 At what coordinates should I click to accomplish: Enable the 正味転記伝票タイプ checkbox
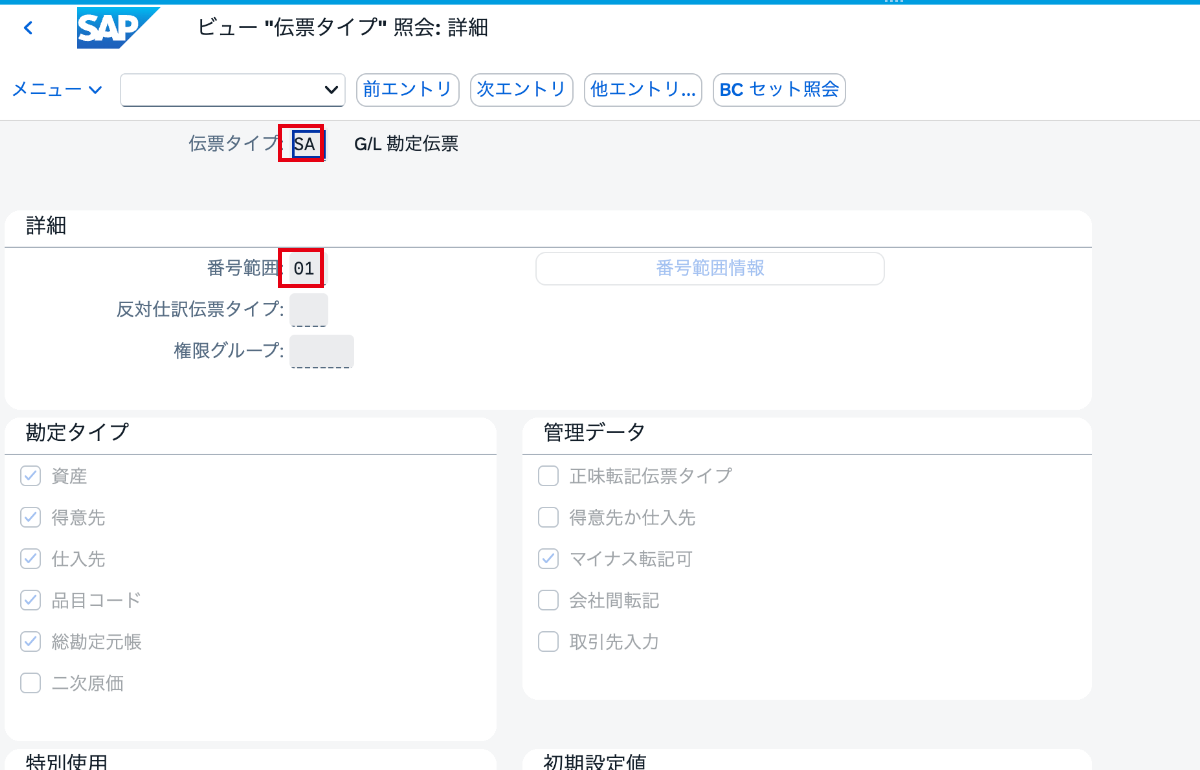(x=548, y=476)
